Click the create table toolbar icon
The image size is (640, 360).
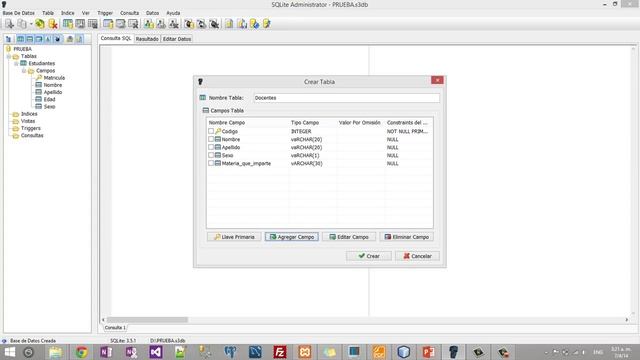68,24
